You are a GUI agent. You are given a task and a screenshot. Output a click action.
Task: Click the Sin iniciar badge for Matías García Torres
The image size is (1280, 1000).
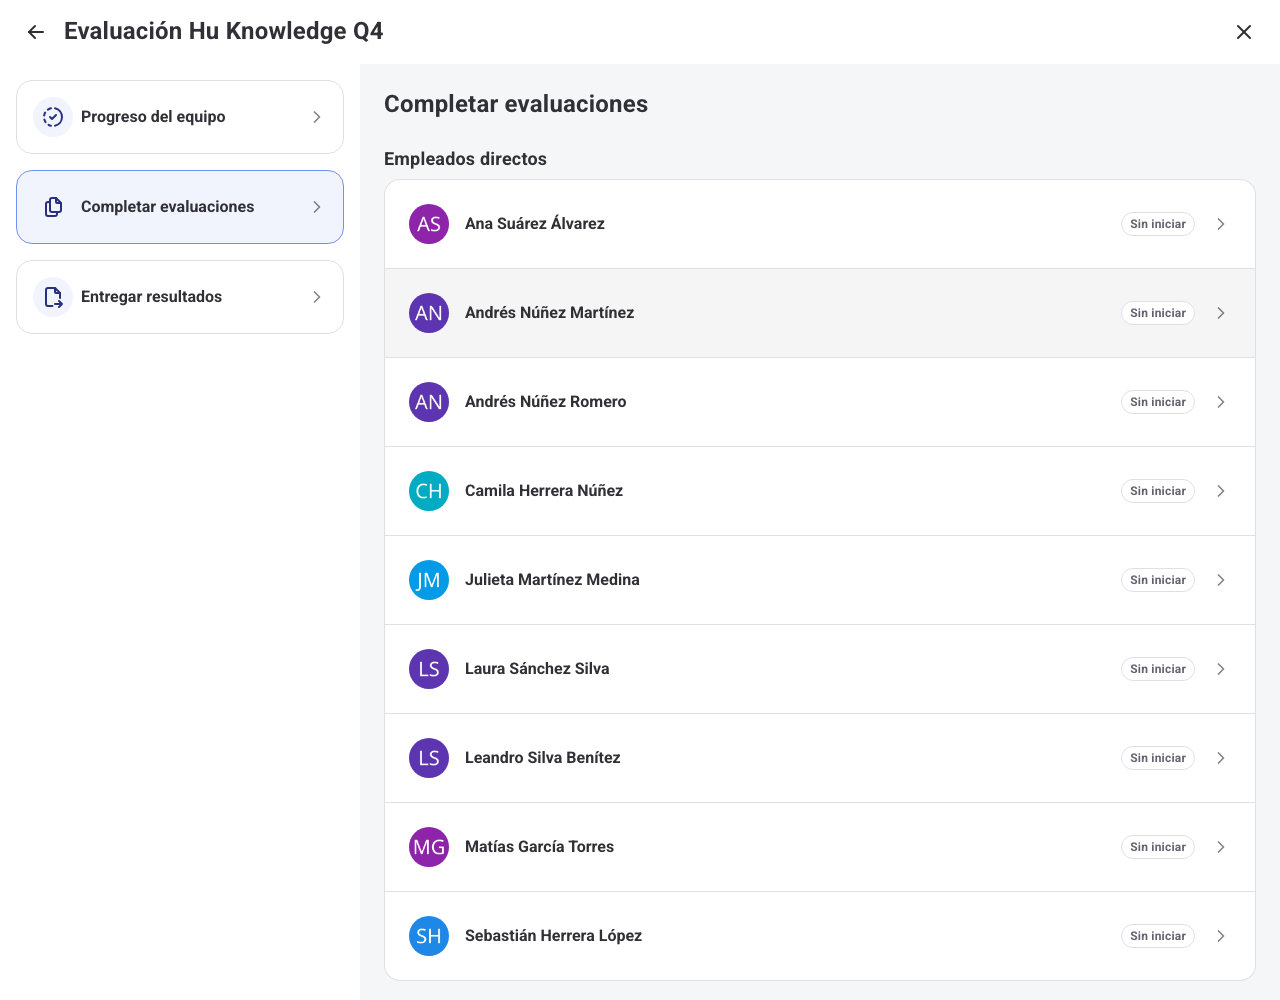pyautogui.click(x=1158, y=847)
